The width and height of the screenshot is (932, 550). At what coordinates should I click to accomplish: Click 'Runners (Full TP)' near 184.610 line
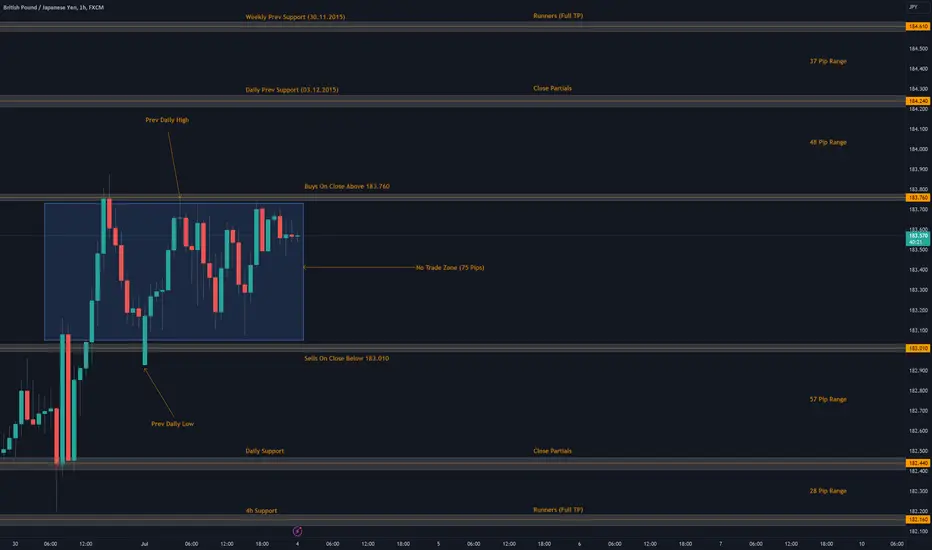pos(558,16)
